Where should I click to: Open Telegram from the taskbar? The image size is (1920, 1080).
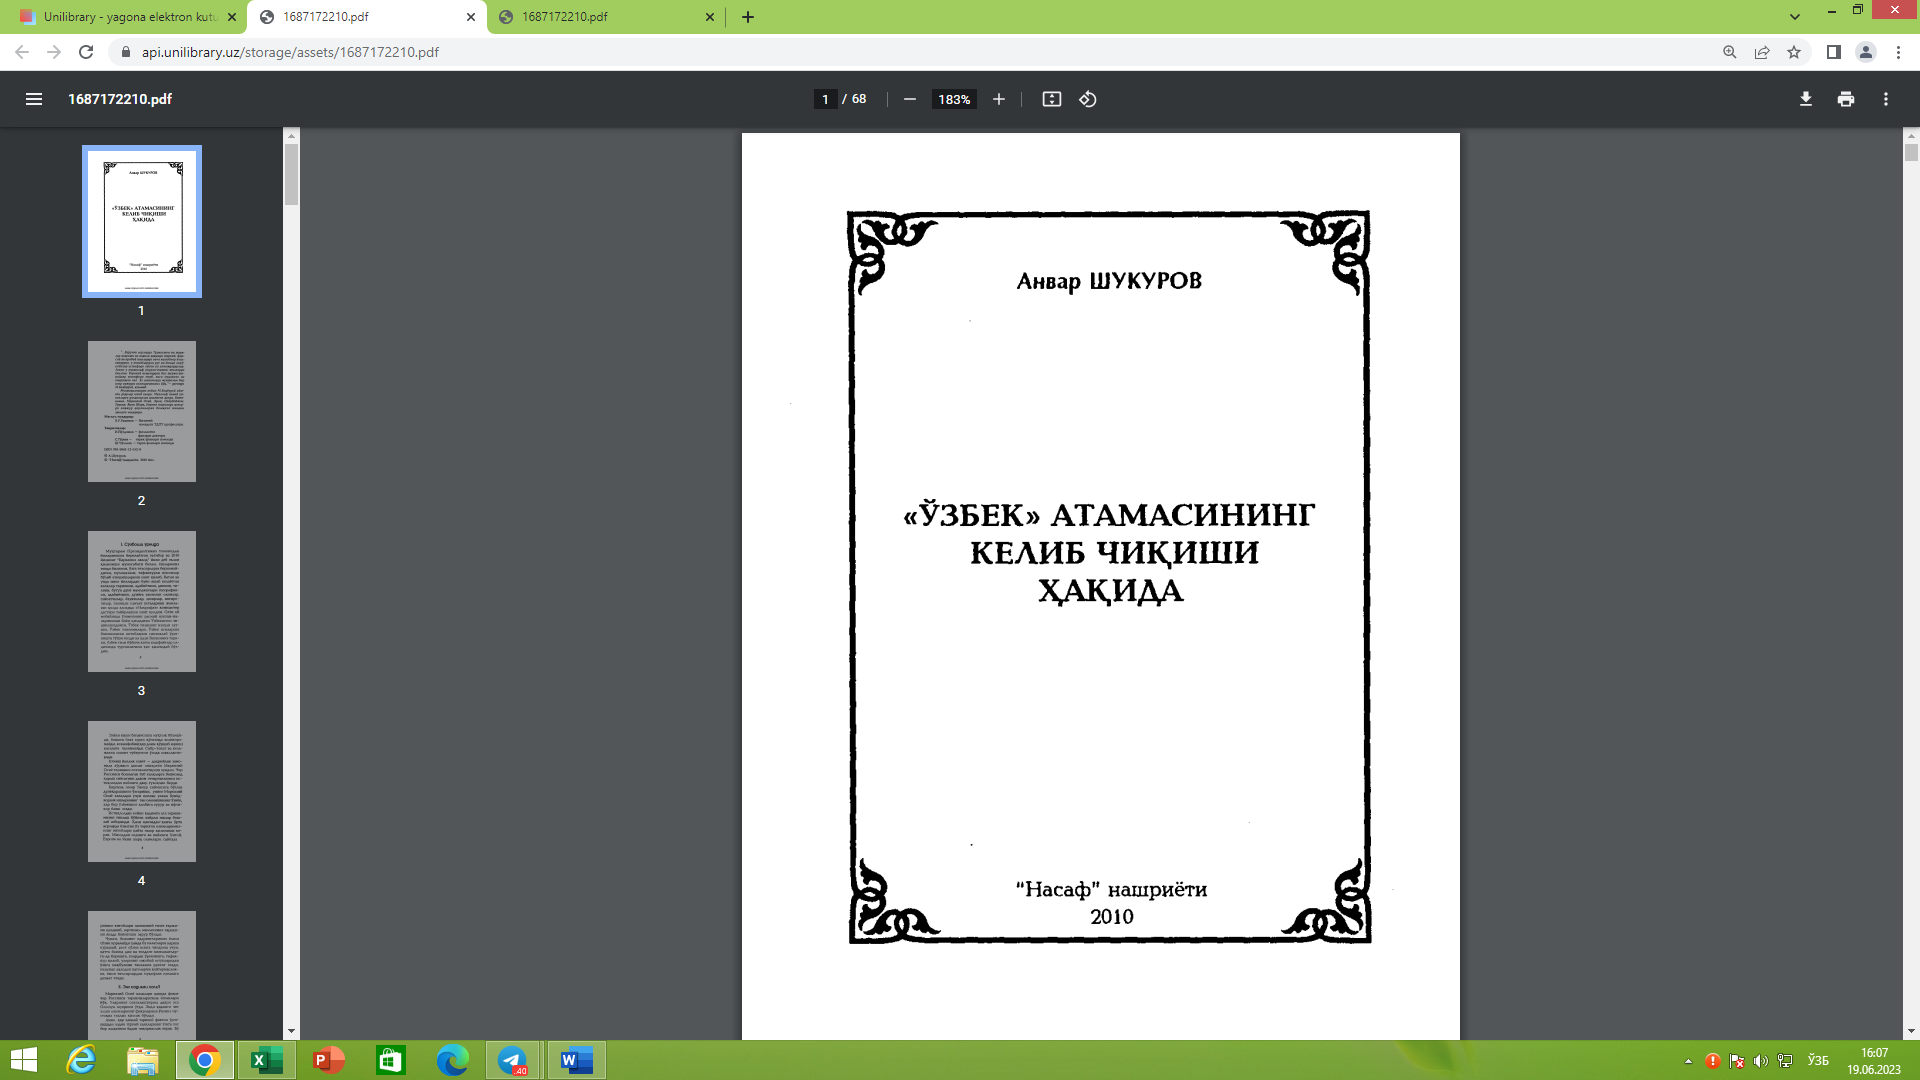click(513, 1060)
